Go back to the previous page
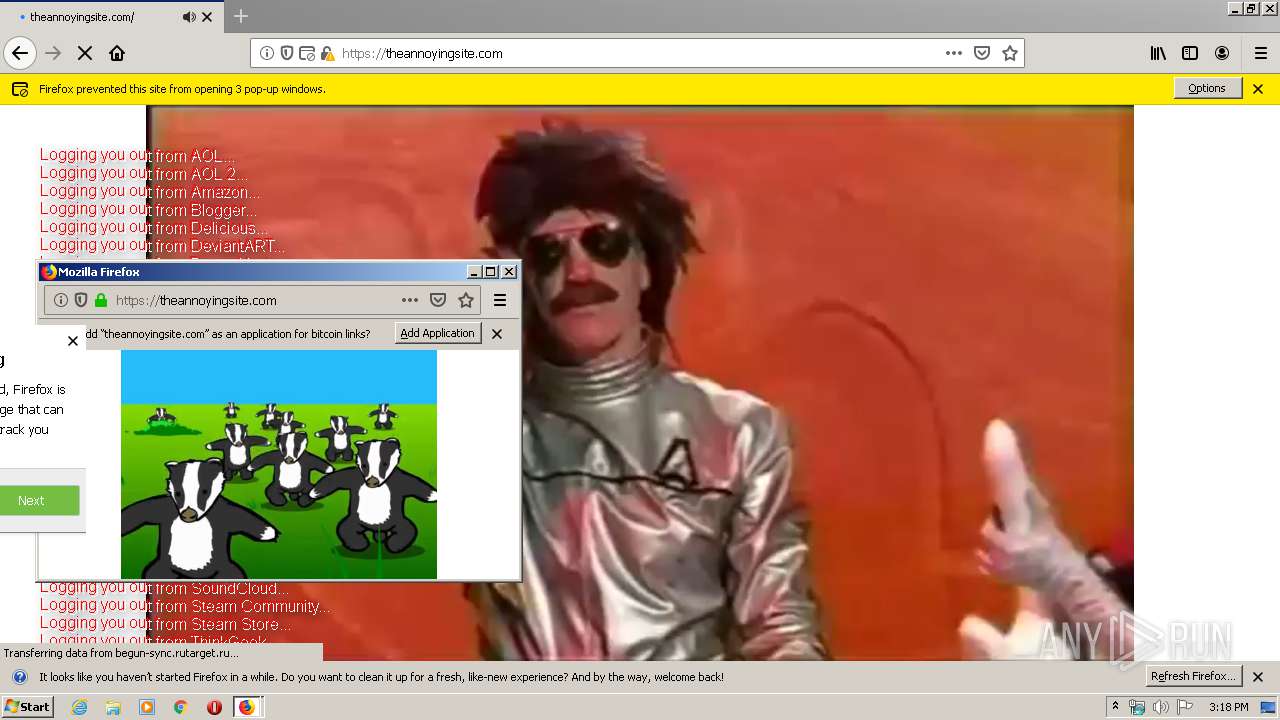The height and width of the screenshot is (720, 1280). pyautogui.click(x=20, y=53)
